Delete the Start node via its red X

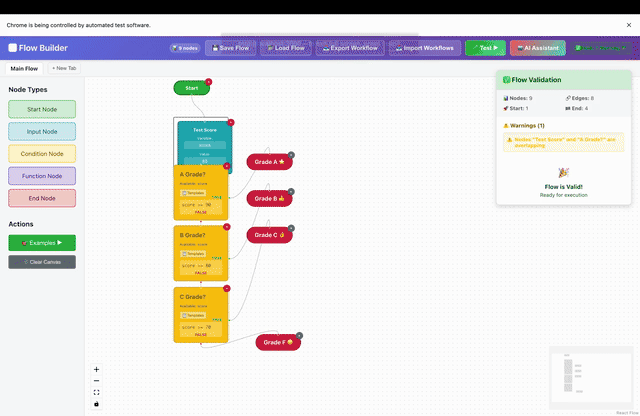(209, 82)
